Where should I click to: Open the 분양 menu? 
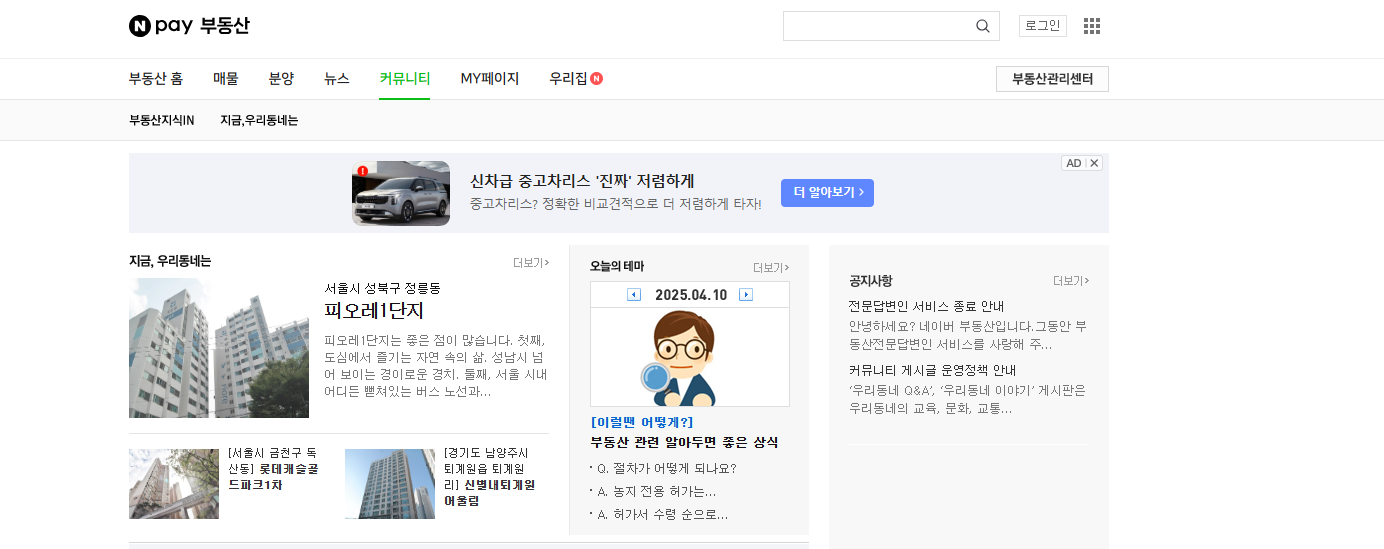[282, 79]
